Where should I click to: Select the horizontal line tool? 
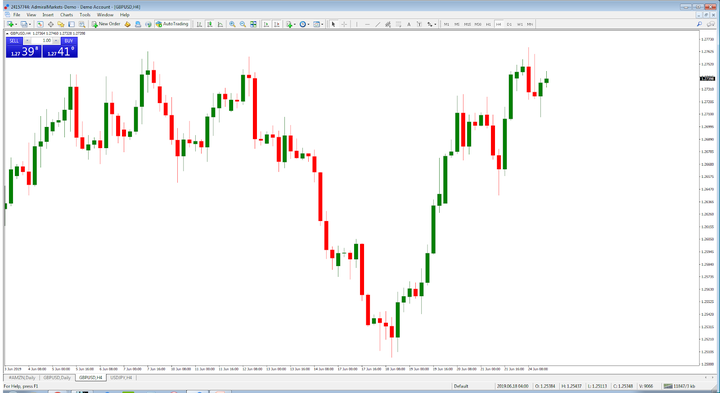click(367, 24)
